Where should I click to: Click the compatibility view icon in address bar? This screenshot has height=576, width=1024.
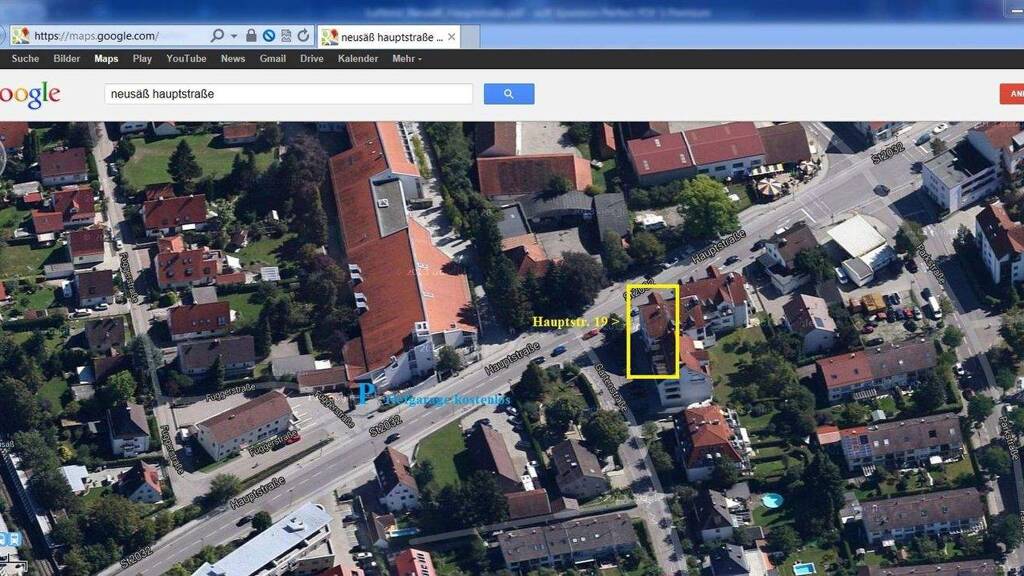click(285, 36)
